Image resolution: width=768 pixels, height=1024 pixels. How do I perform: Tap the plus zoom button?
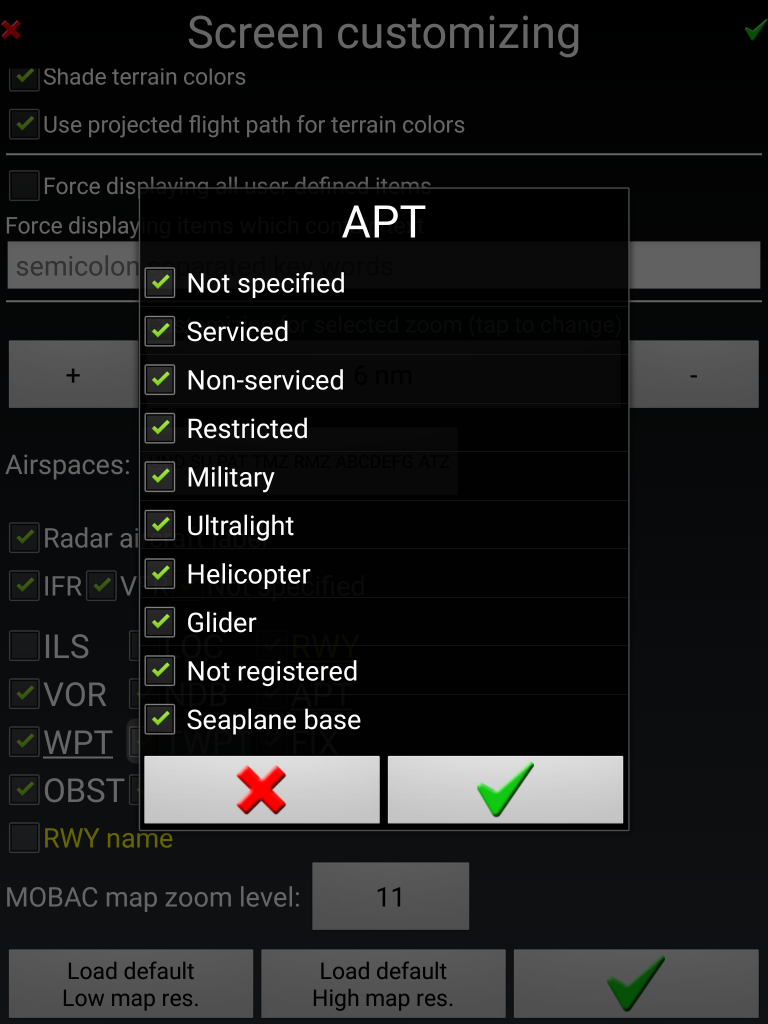(73, 374)
